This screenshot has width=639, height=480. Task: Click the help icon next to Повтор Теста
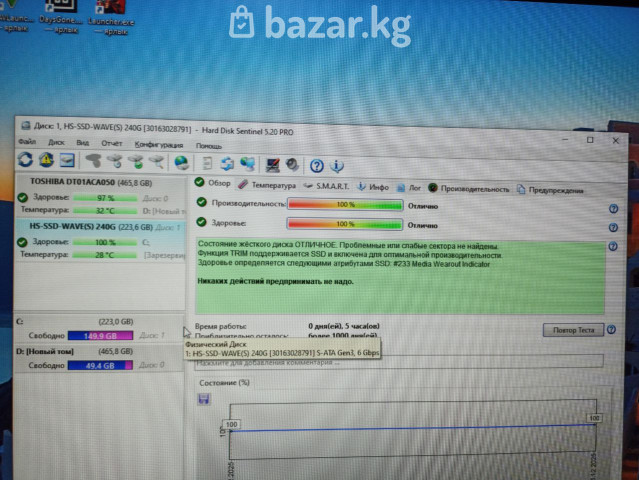click(x=612, y=330)
